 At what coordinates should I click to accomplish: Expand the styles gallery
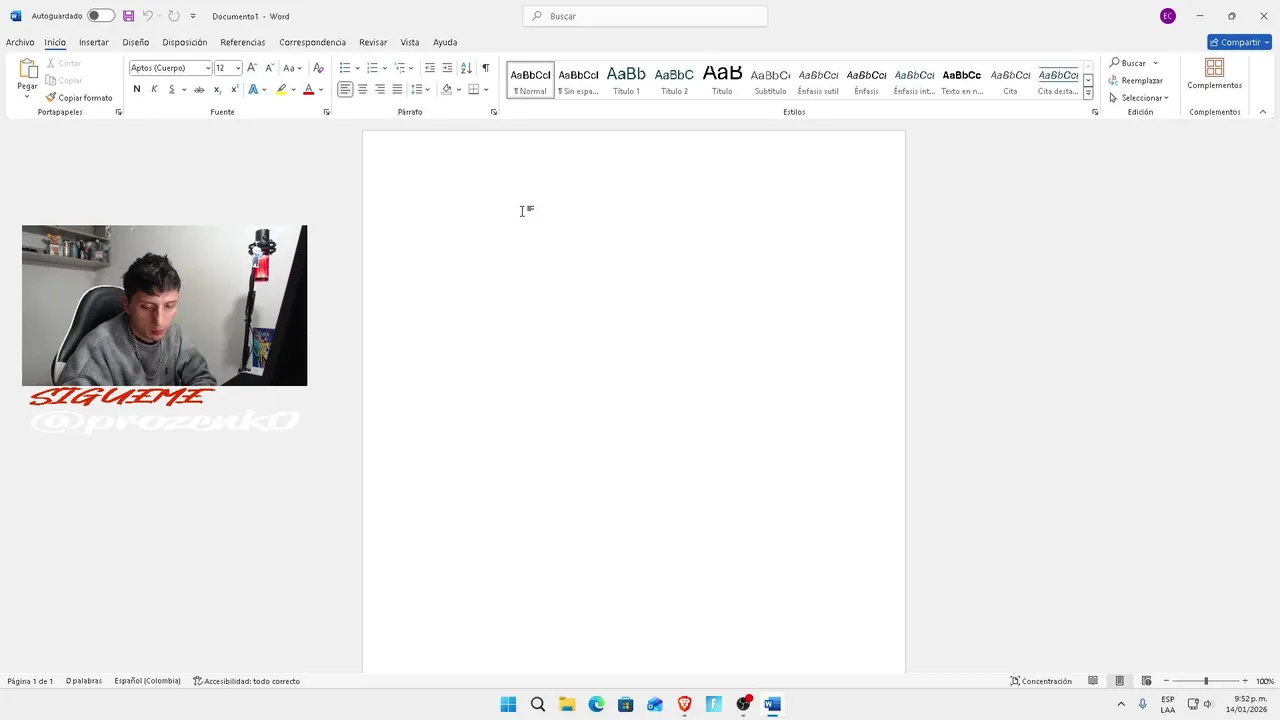tap(1088, 94)
